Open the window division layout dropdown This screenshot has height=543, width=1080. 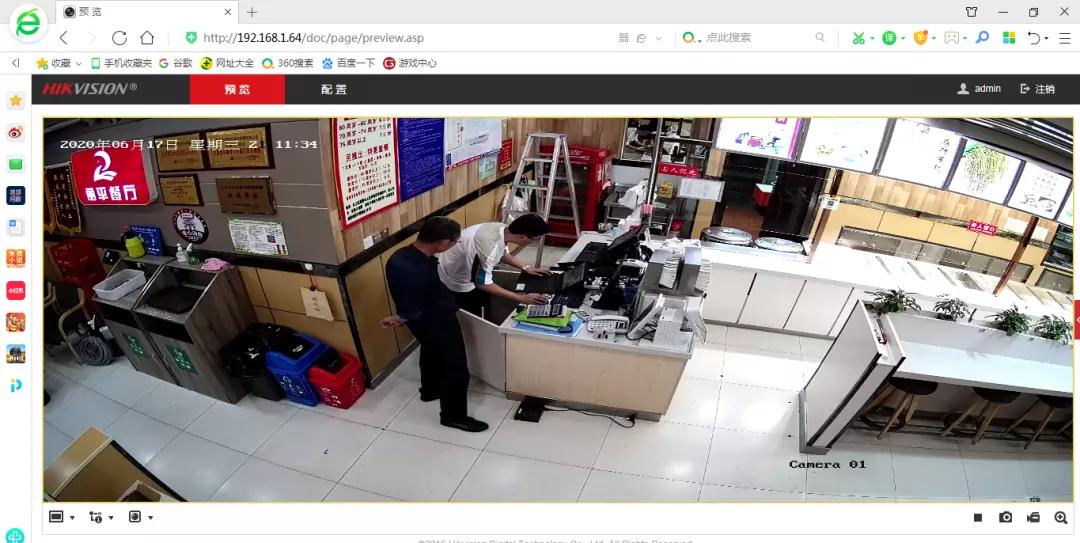tap(62, 517)
